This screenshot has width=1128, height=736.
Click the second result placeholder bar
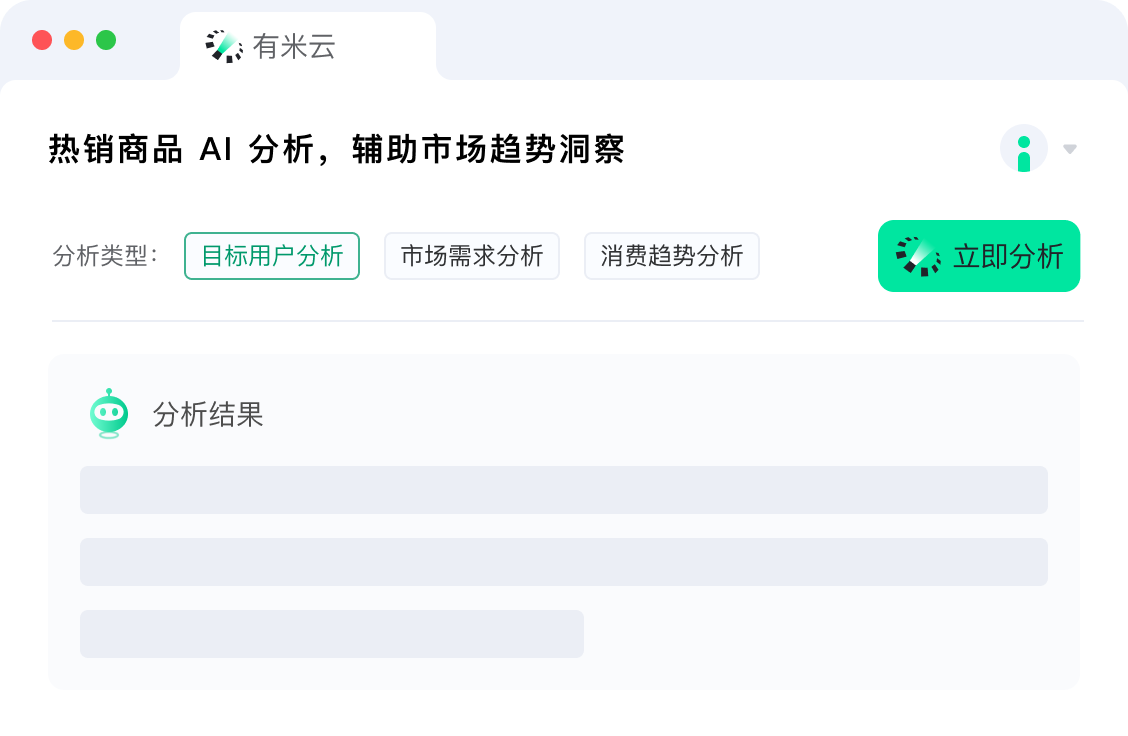click(563, 562)
